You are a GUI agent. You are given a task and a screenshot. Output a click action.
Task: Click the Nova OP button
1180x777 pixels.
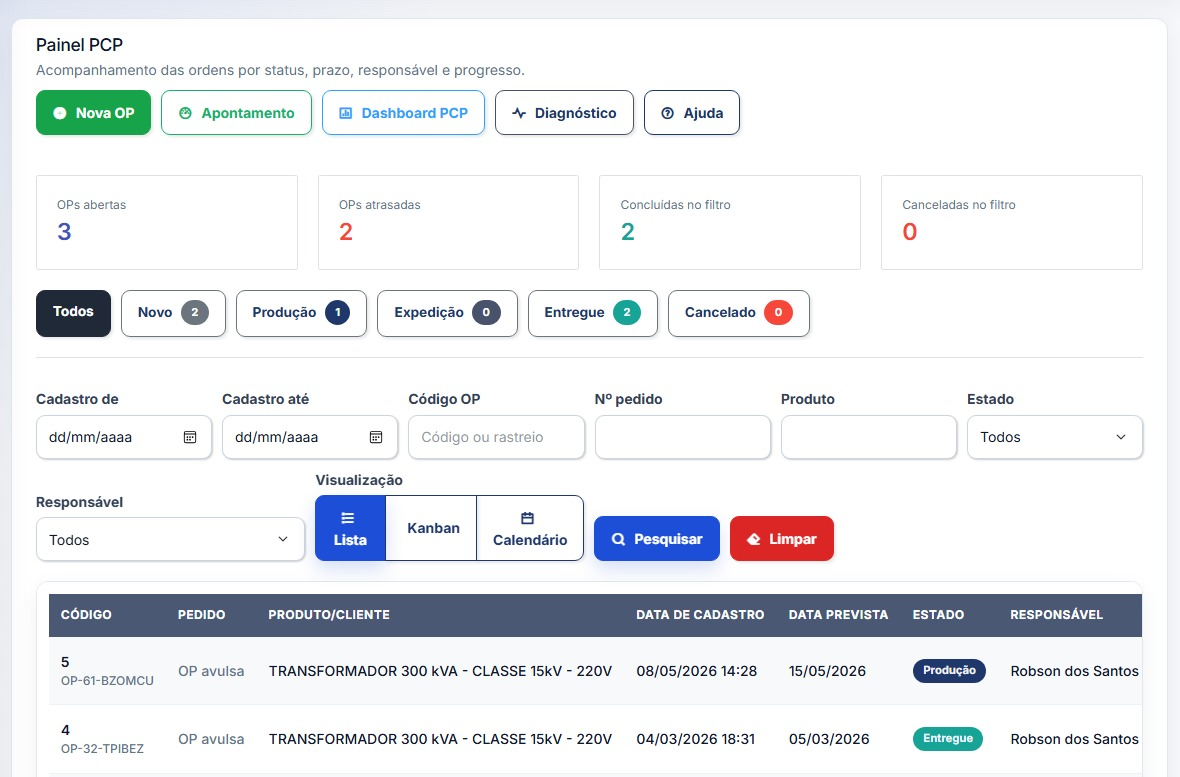[x=93, y=113]
